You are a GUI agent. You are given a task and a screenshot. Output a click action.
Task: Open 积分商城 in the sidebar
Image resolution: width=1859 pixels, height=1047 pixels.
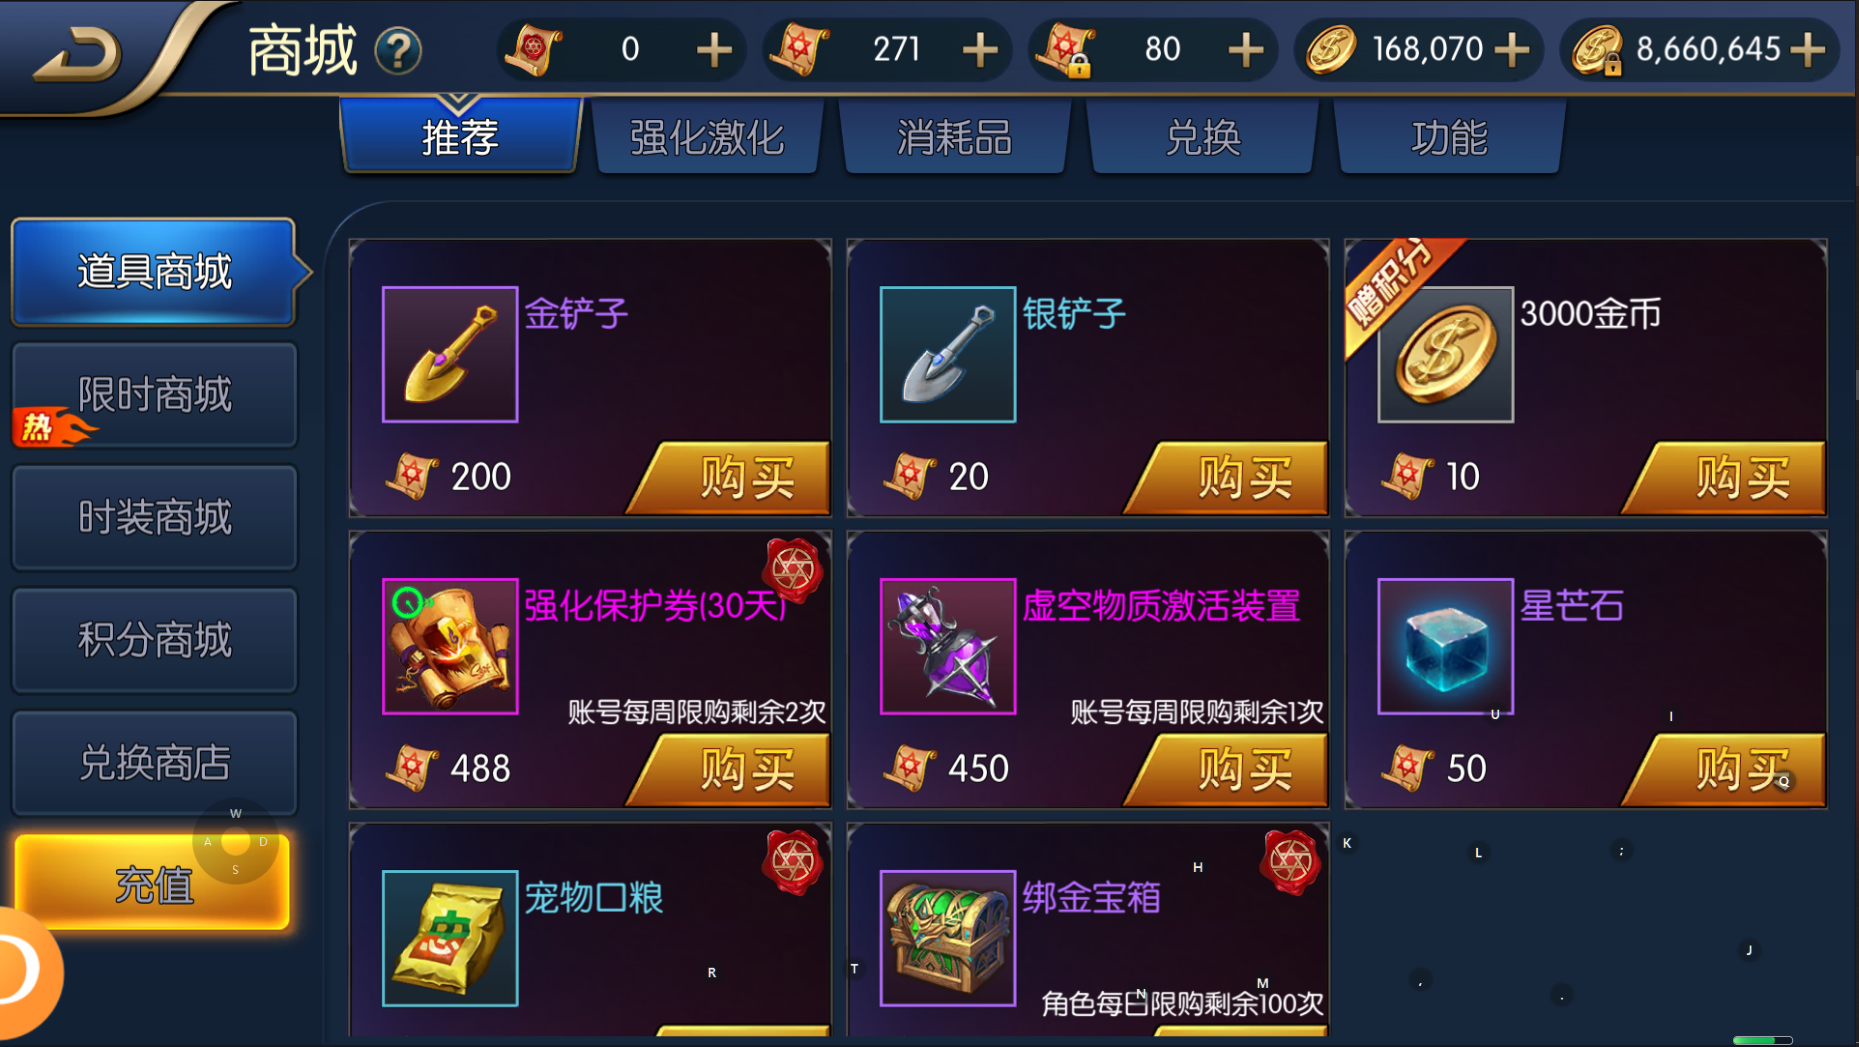(x=154, y=641)
